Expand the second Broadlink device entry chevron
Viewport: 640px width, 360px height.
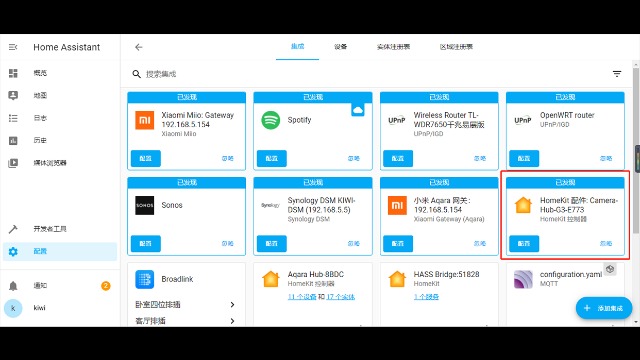[232, 321]
